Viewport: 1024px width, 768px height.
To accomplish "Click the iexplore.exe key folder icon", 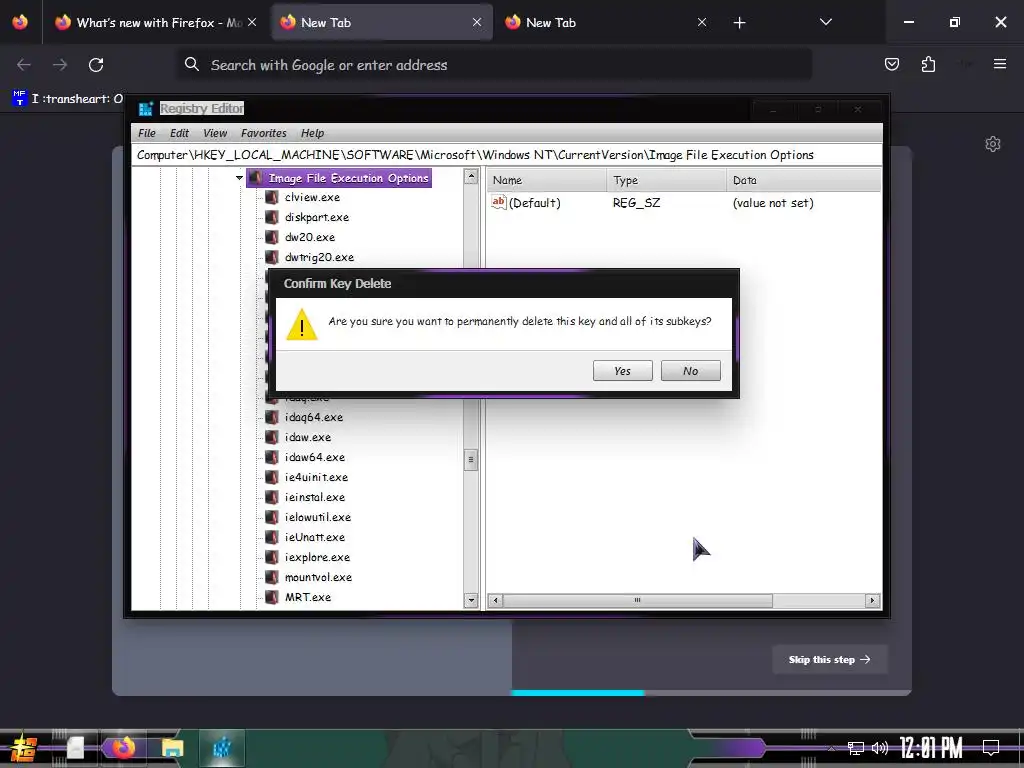I will point(272,557).
